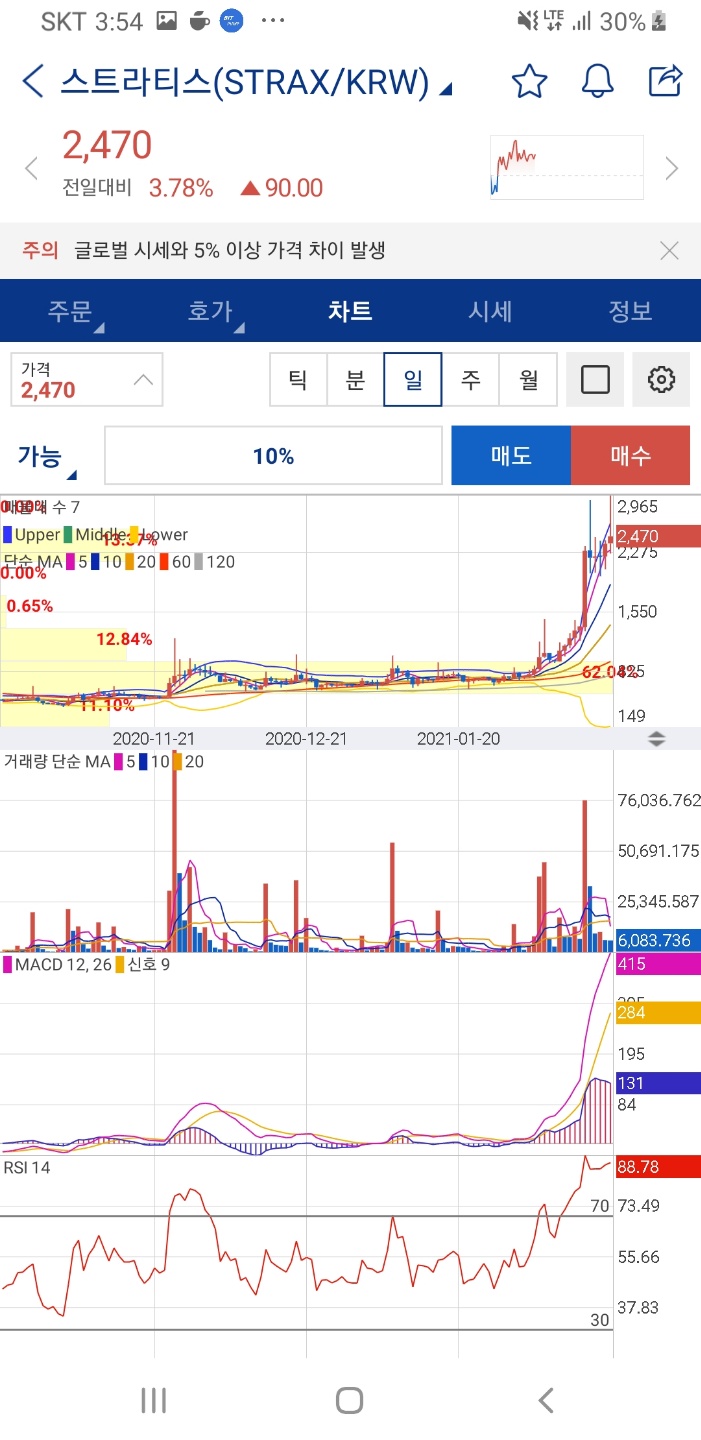Tap the Bollinger Middle legend color swatch
Viewport: 701px width, 1440px height.
click(68, 535)
